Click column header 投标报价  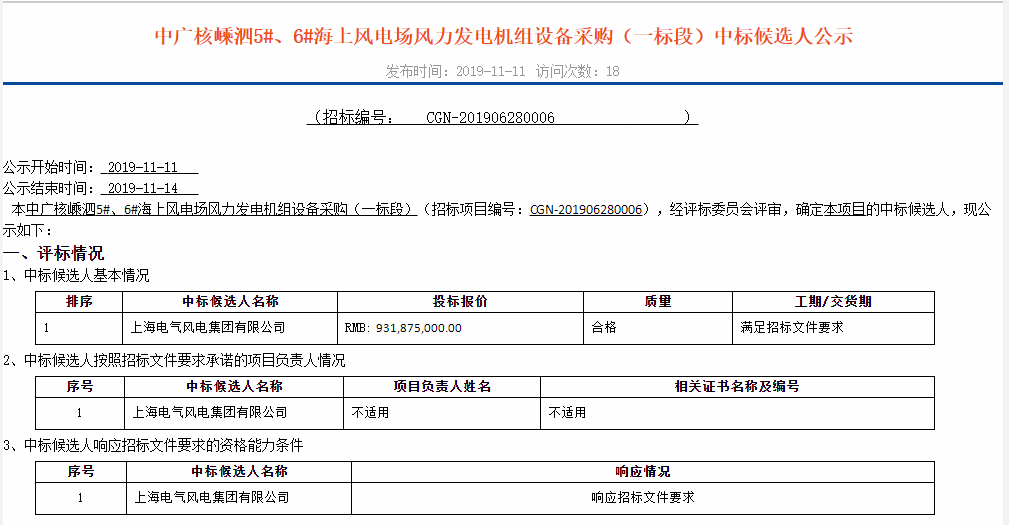point(460,302)
